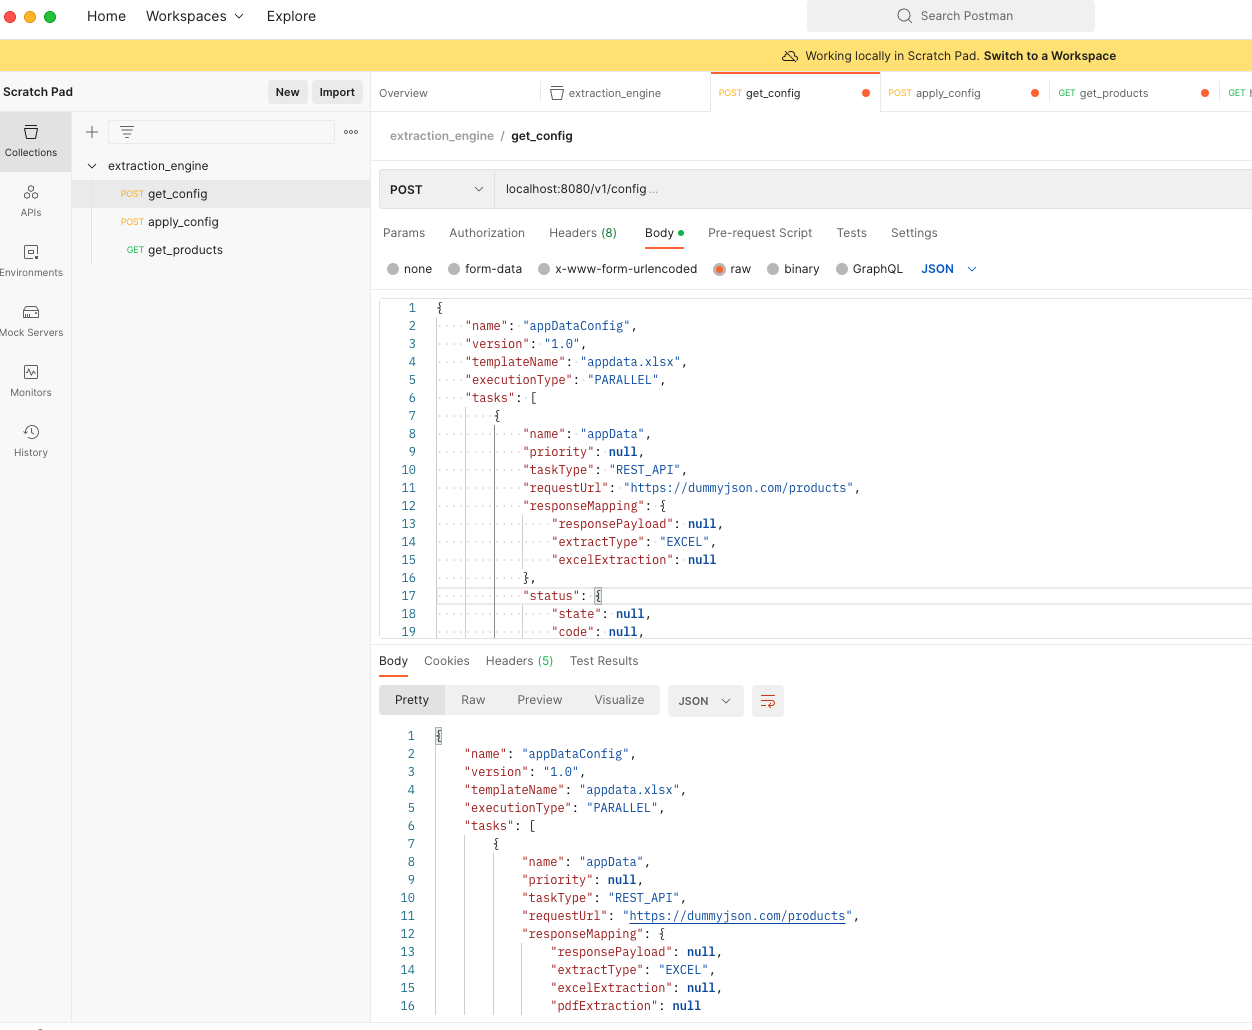This screenshot has height=1030, width=1252.
Task: Open the Workspaces dropdown menu
Action: [195, 16]
